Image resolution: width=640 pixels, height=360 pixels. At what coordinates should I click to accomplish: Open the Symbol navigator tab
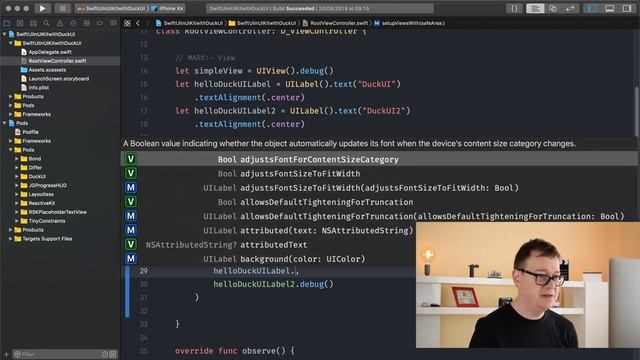33,23
